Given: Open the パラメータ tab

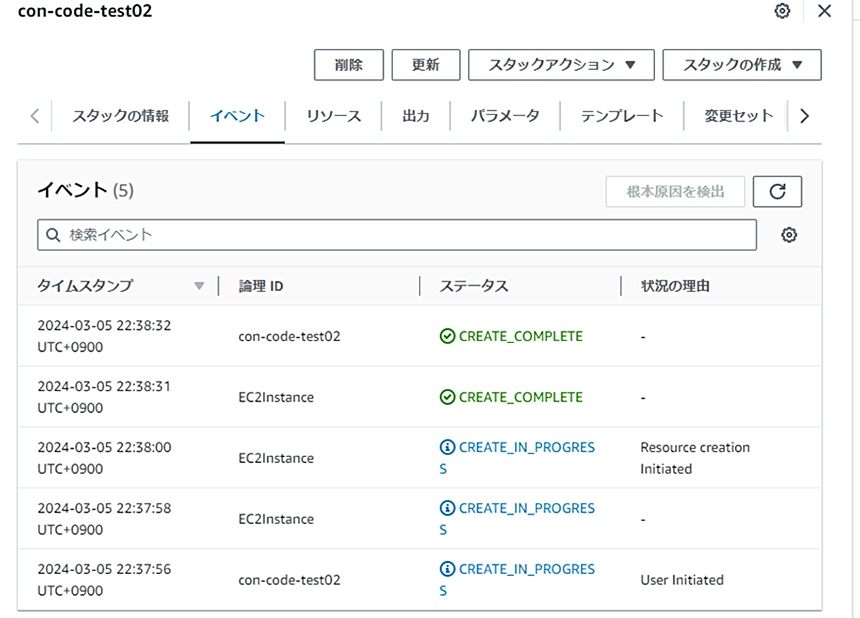Looking at the screenshot, I should click(505, 116).
